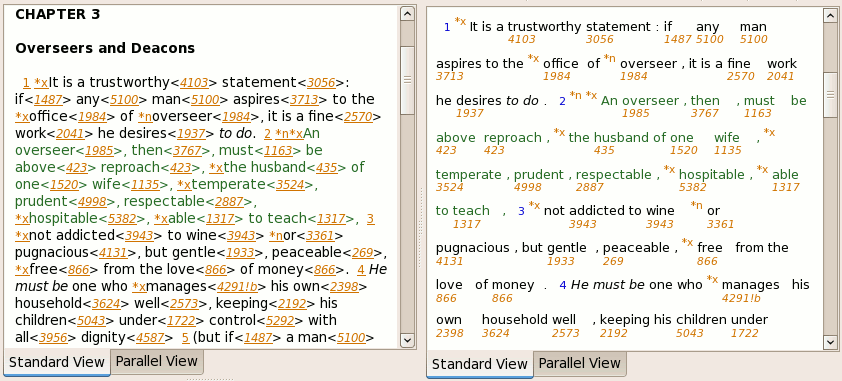Open link 1163 after must in left pane
The width and height of the screenshot is (842, 381).
[x=278, y=151]
